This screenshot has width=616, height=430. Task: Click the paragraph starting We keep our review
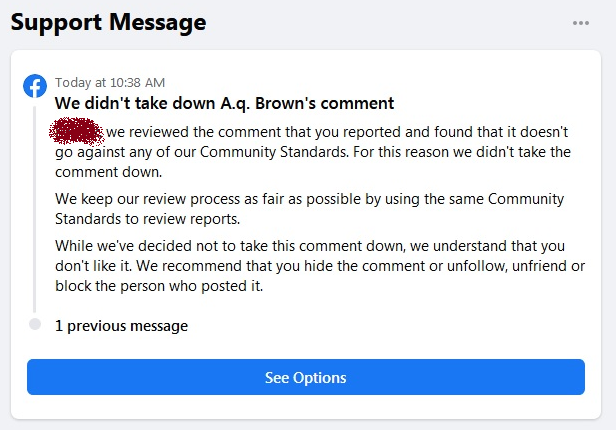310,209
